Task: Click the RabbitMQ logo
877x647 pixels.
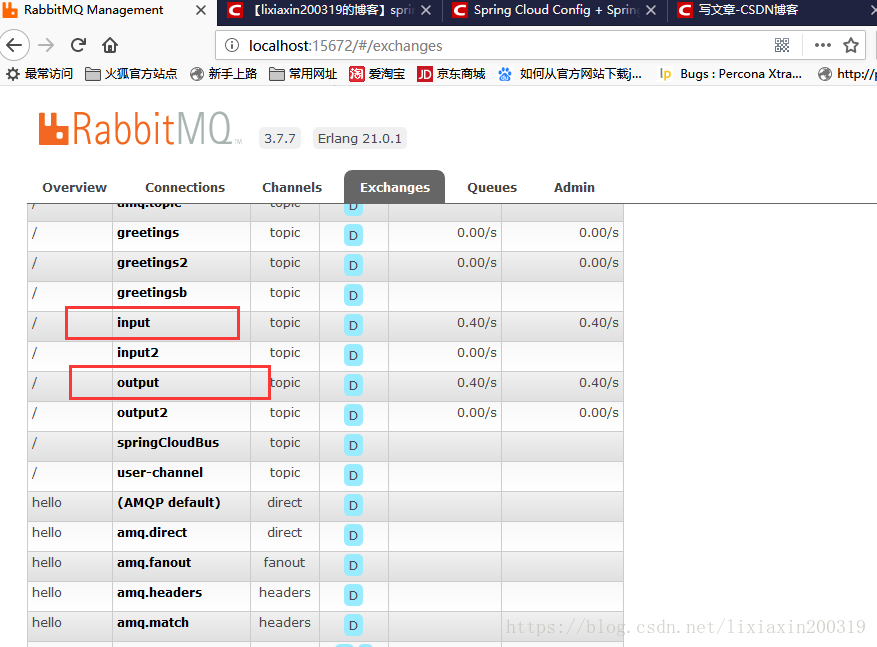Action: pyautogui.click(x=140, y=129)
